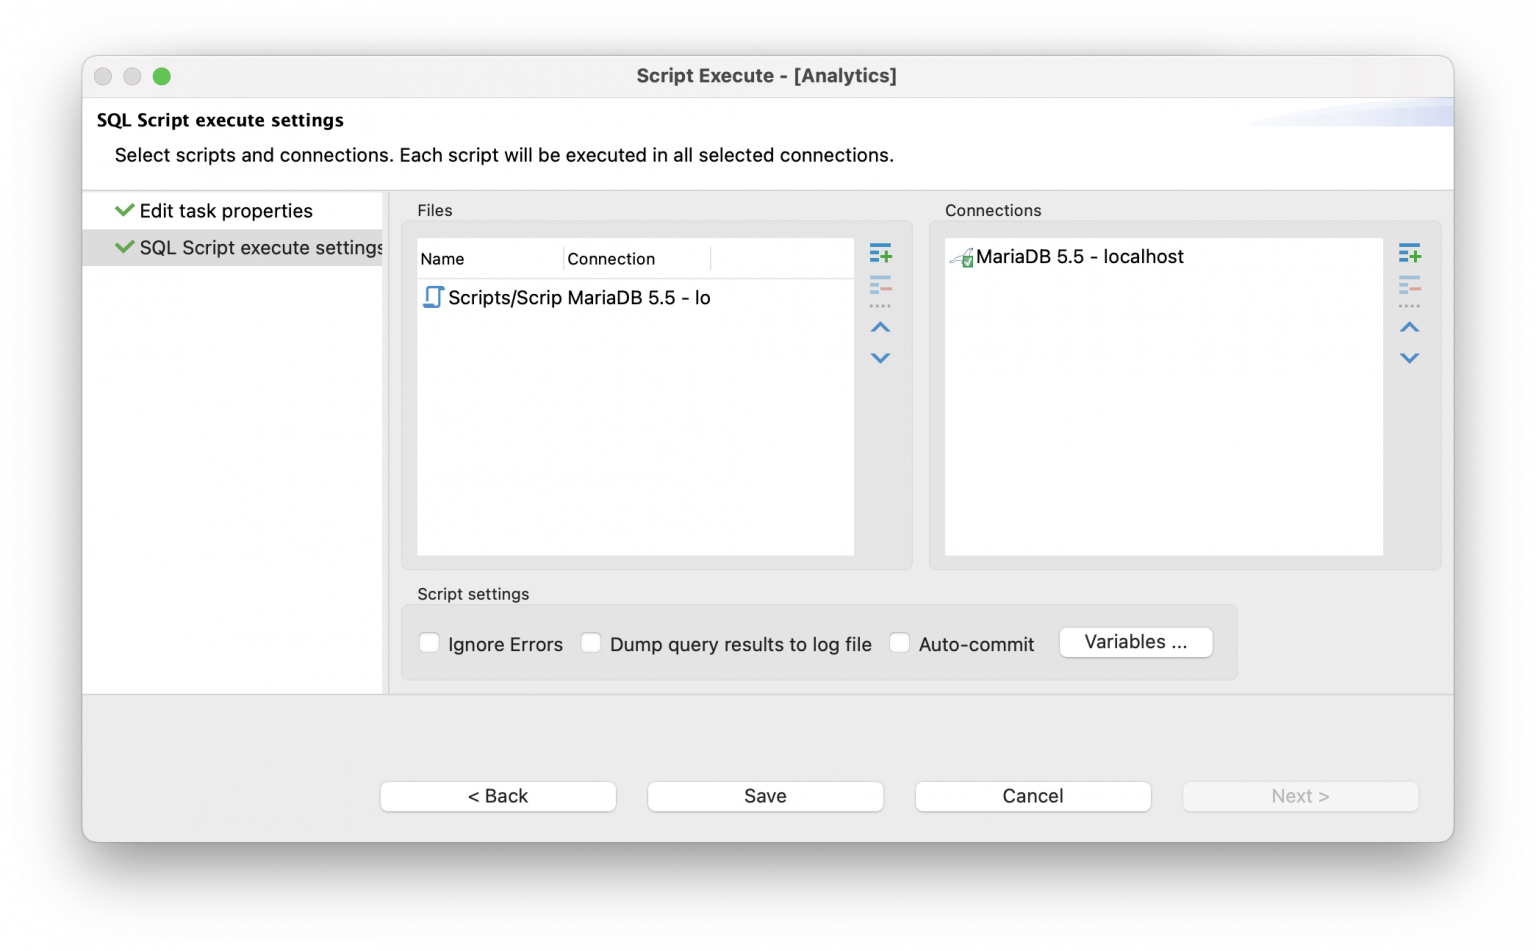Select the MariaDB 5.5 localhost connection entry
The width and height of the screenshot is (1536, 951).
pos(1082,257)
